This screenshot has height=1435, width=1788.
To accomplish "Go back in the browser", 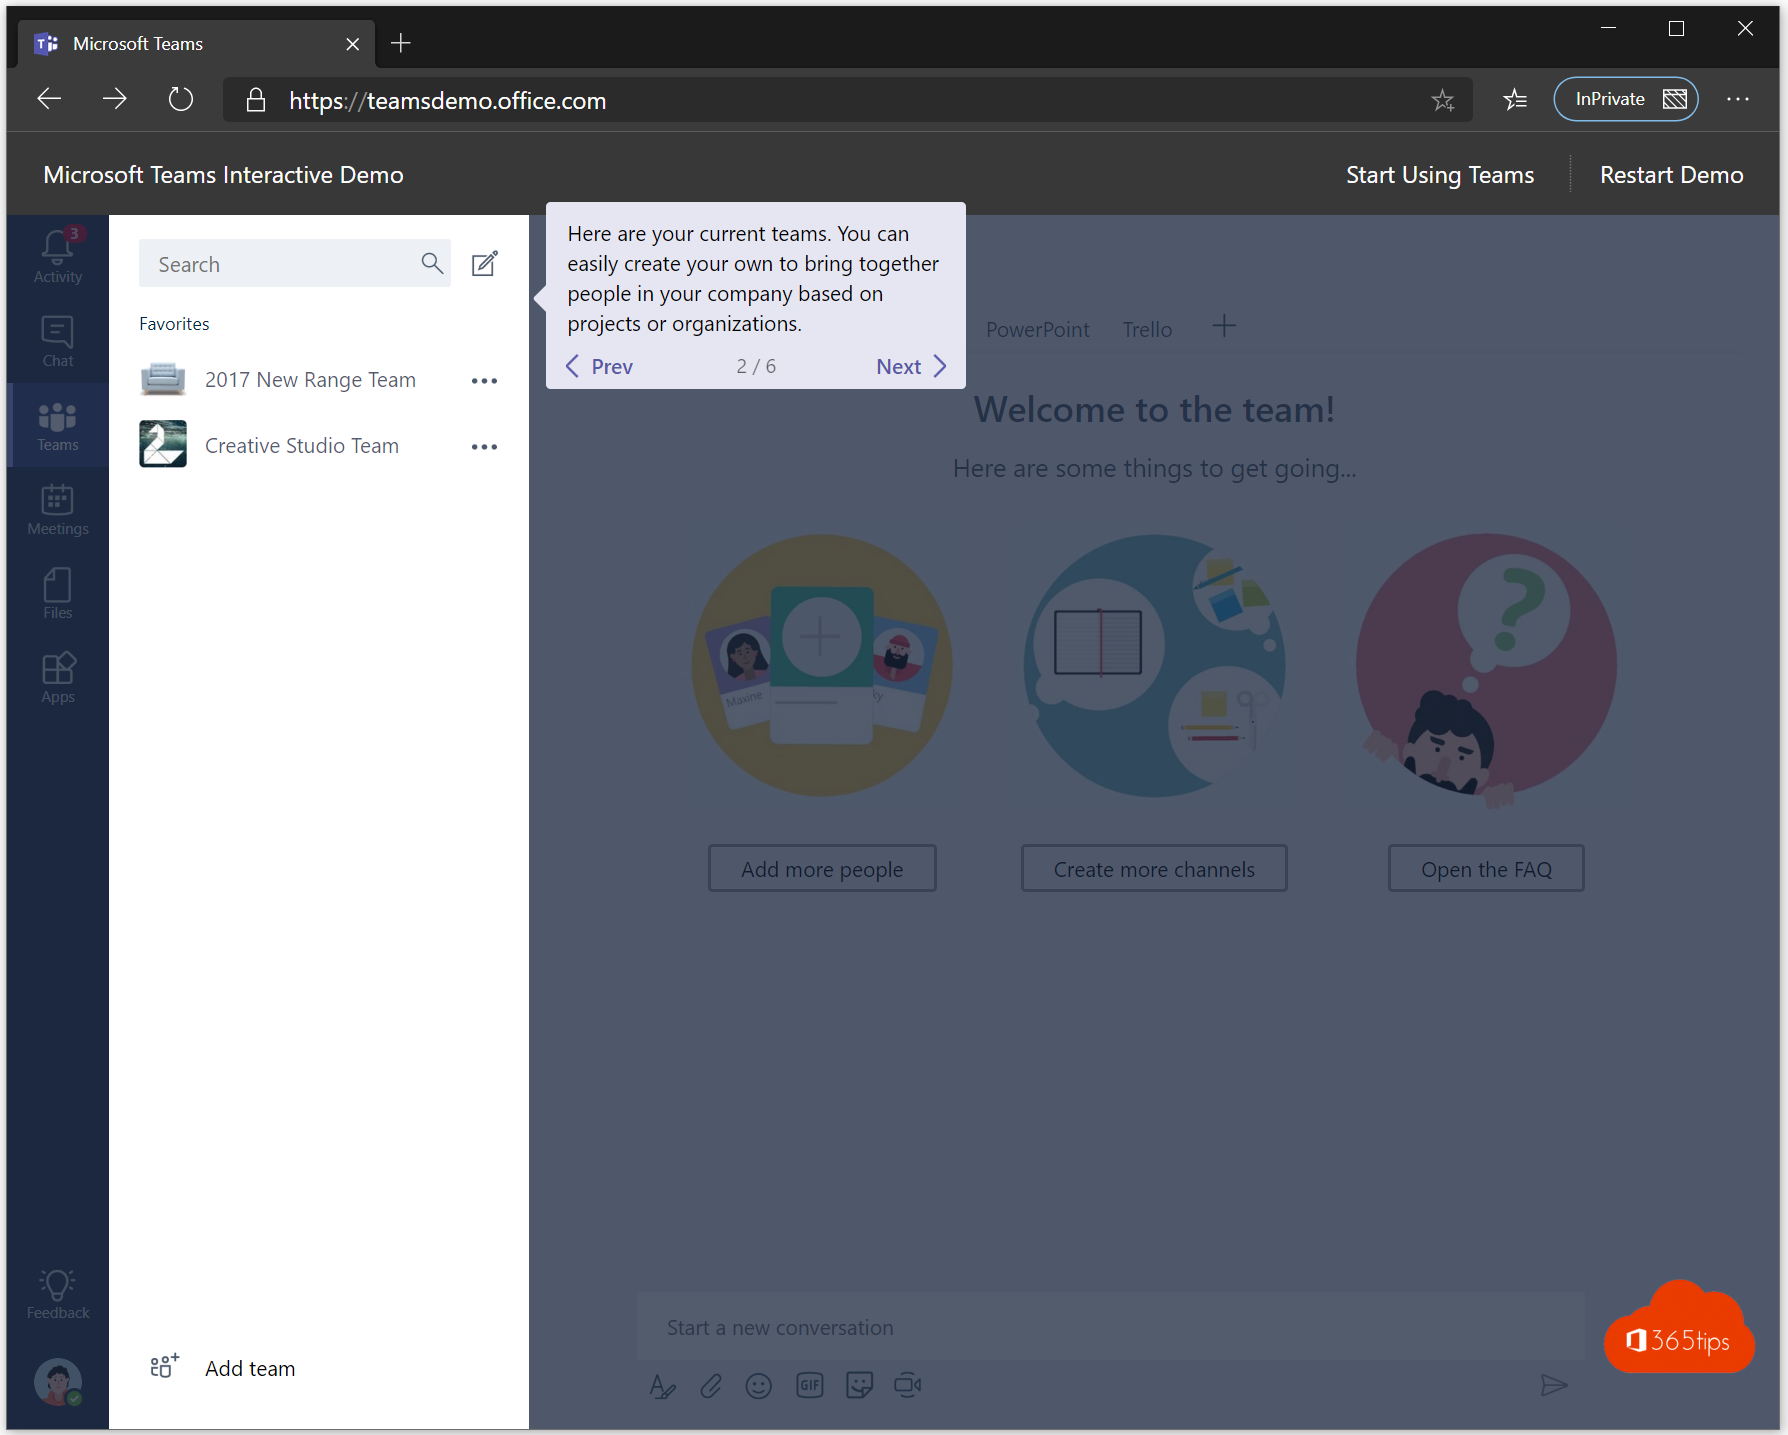I will 49,99.
